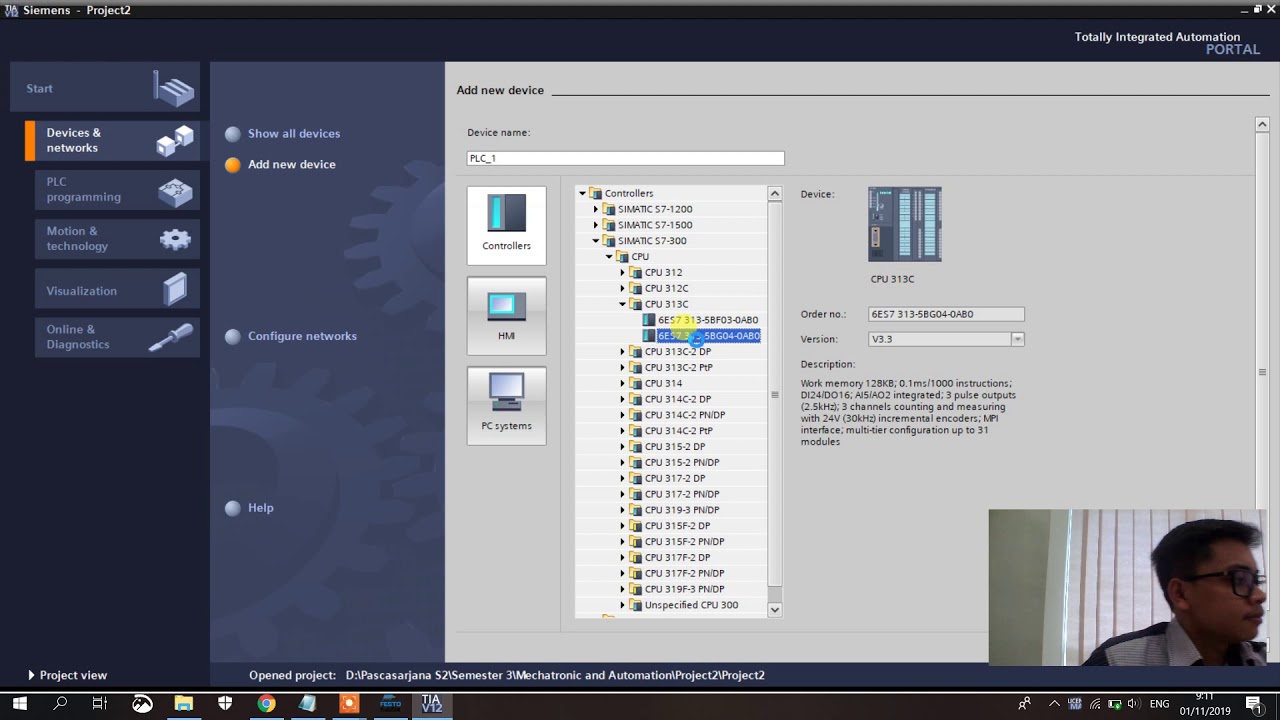
Task: Click the CPU 313C device image
Action: point(905,225)
